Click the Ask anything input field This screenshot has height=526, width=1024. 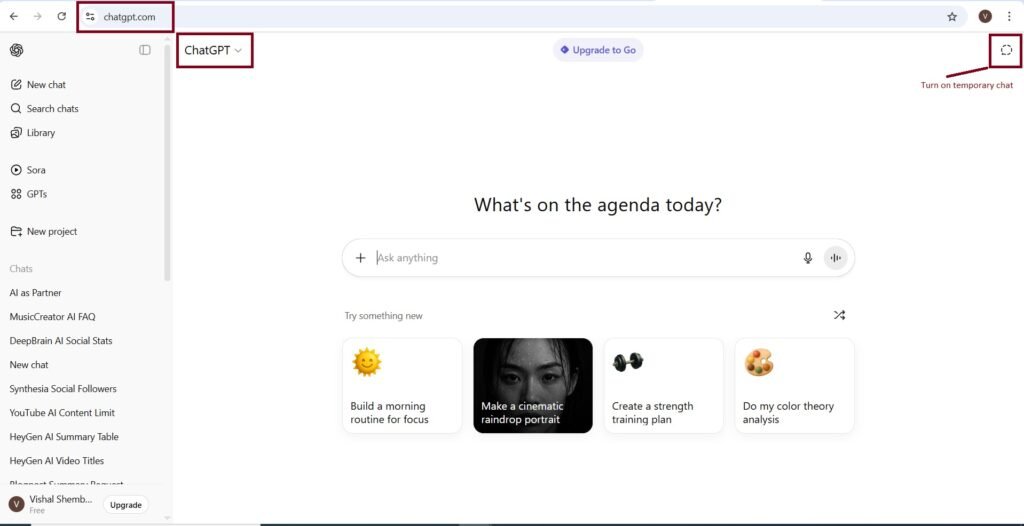[580, 258]
